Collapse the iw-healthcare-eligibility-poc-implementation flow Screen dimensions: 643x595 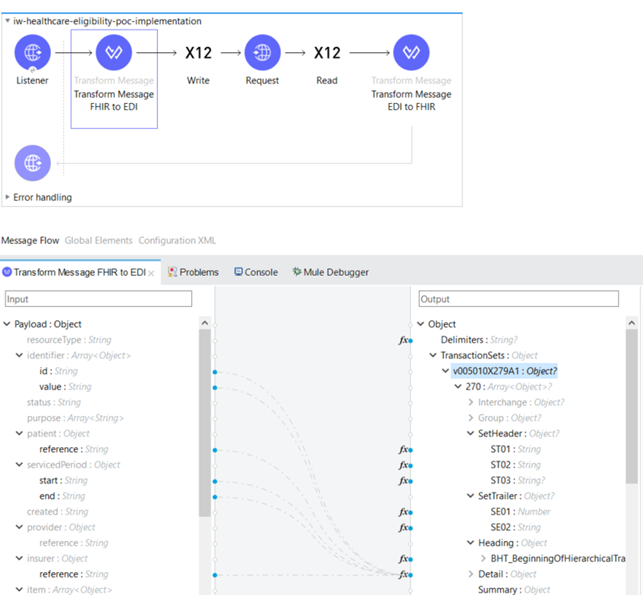click(7, 21)
